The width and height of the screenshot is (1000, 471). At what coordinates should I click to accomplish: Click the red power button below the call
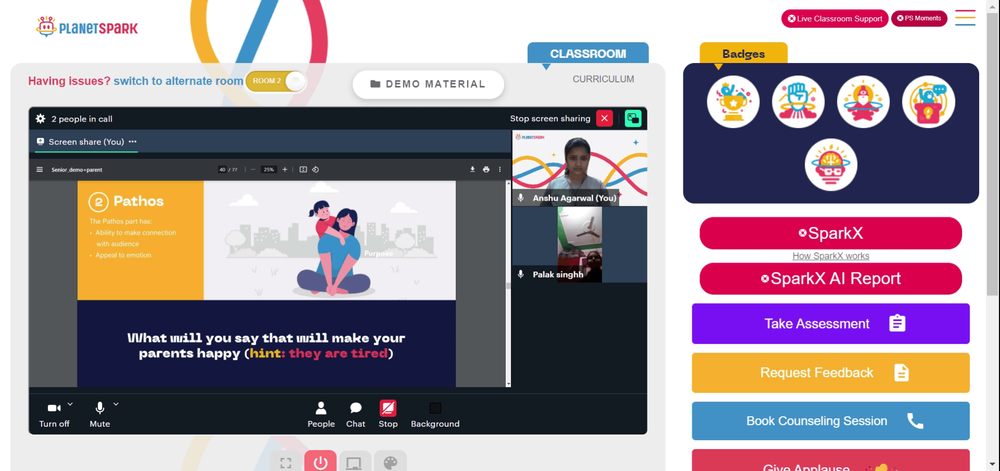pyautogui.click(x=320, y=462)
